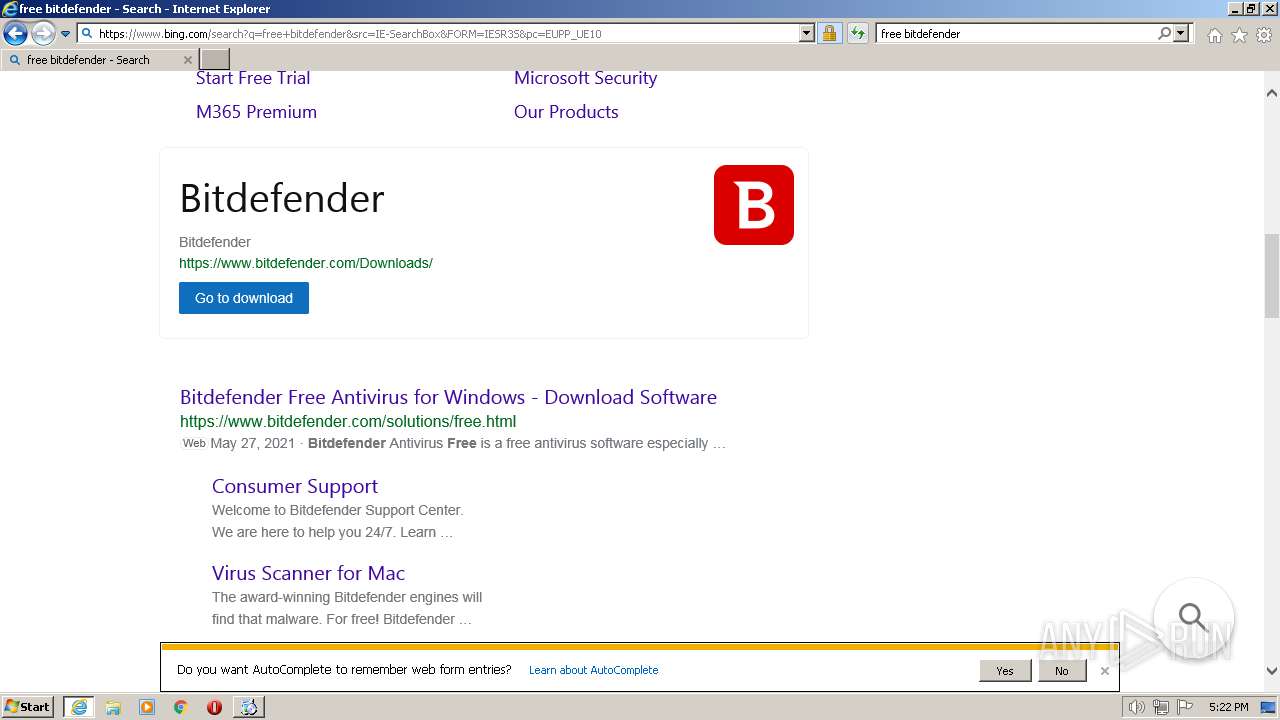Click the Internet Explorer title bar icon

pos(10,9)
